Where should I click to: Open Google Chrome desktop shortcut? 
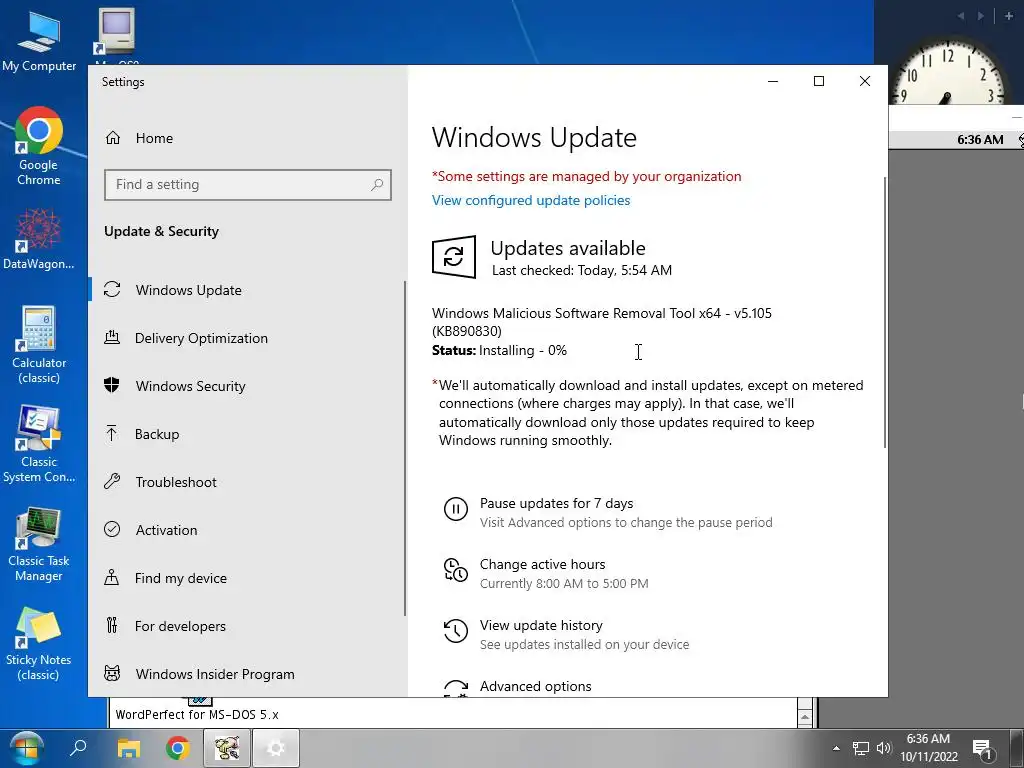click(x=39, y=146)
